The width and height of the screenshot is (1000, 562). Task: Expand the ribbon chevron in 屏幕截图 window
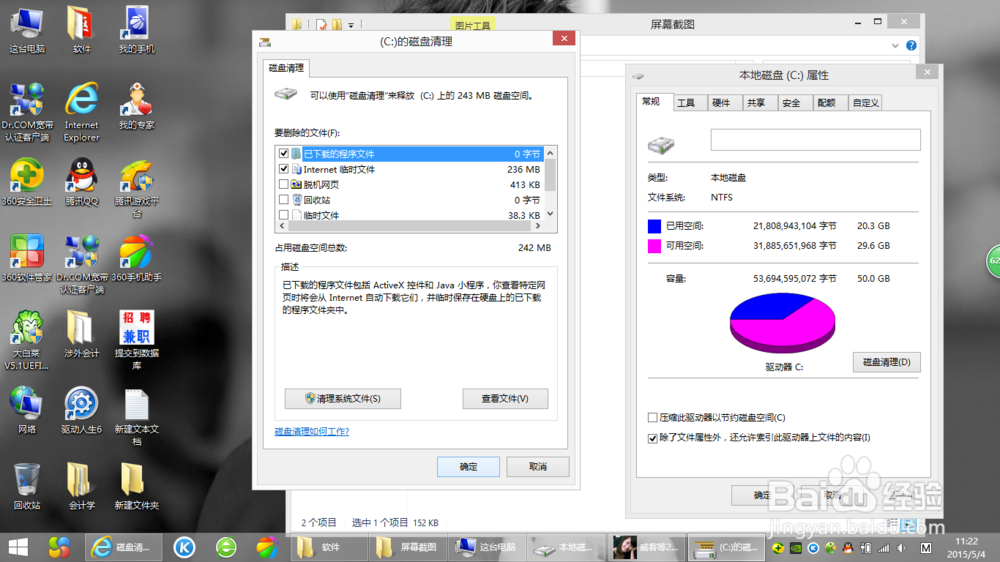pos(895,46)
